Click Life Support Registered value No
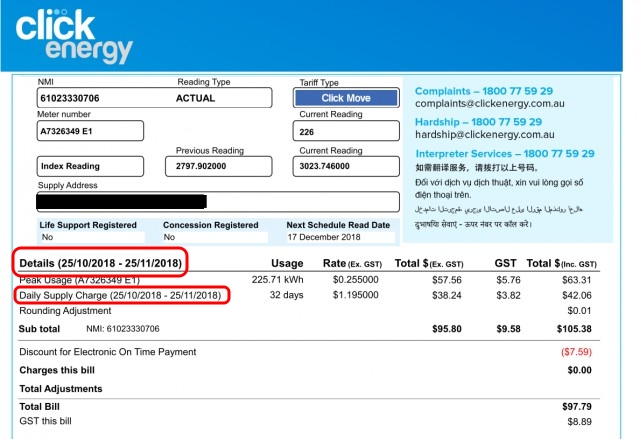The image size is (640, 439). (92, 237)
